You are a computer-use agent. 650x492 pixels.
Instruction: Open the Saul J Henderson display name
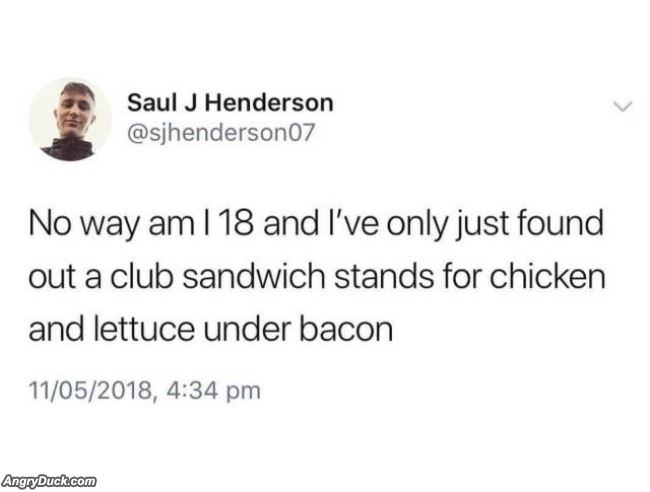(x=230, y=102)
